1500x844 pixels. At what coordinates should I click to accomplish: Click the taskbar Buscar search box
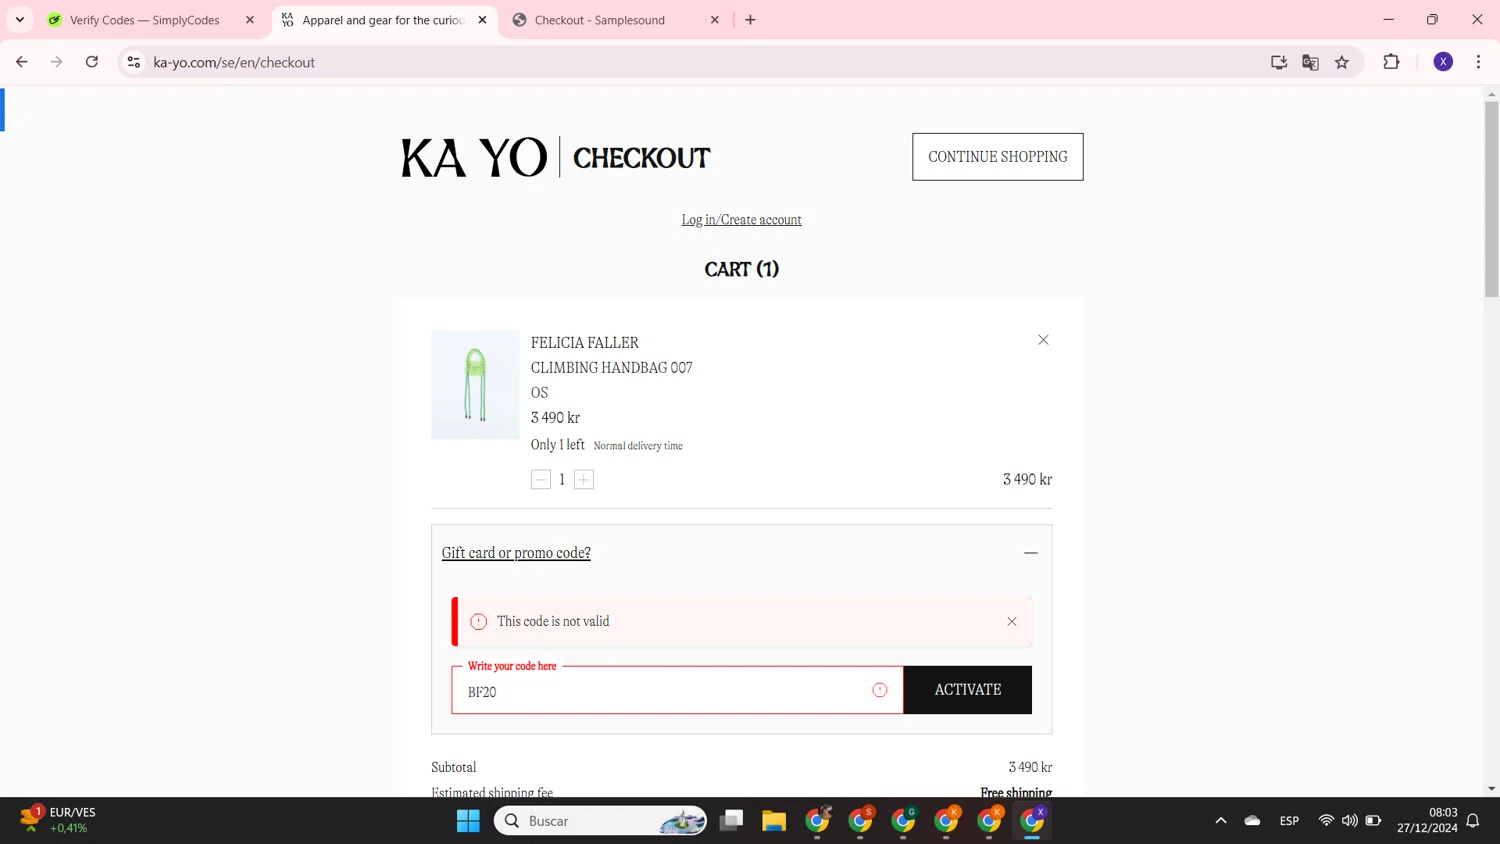coord(600,821)
